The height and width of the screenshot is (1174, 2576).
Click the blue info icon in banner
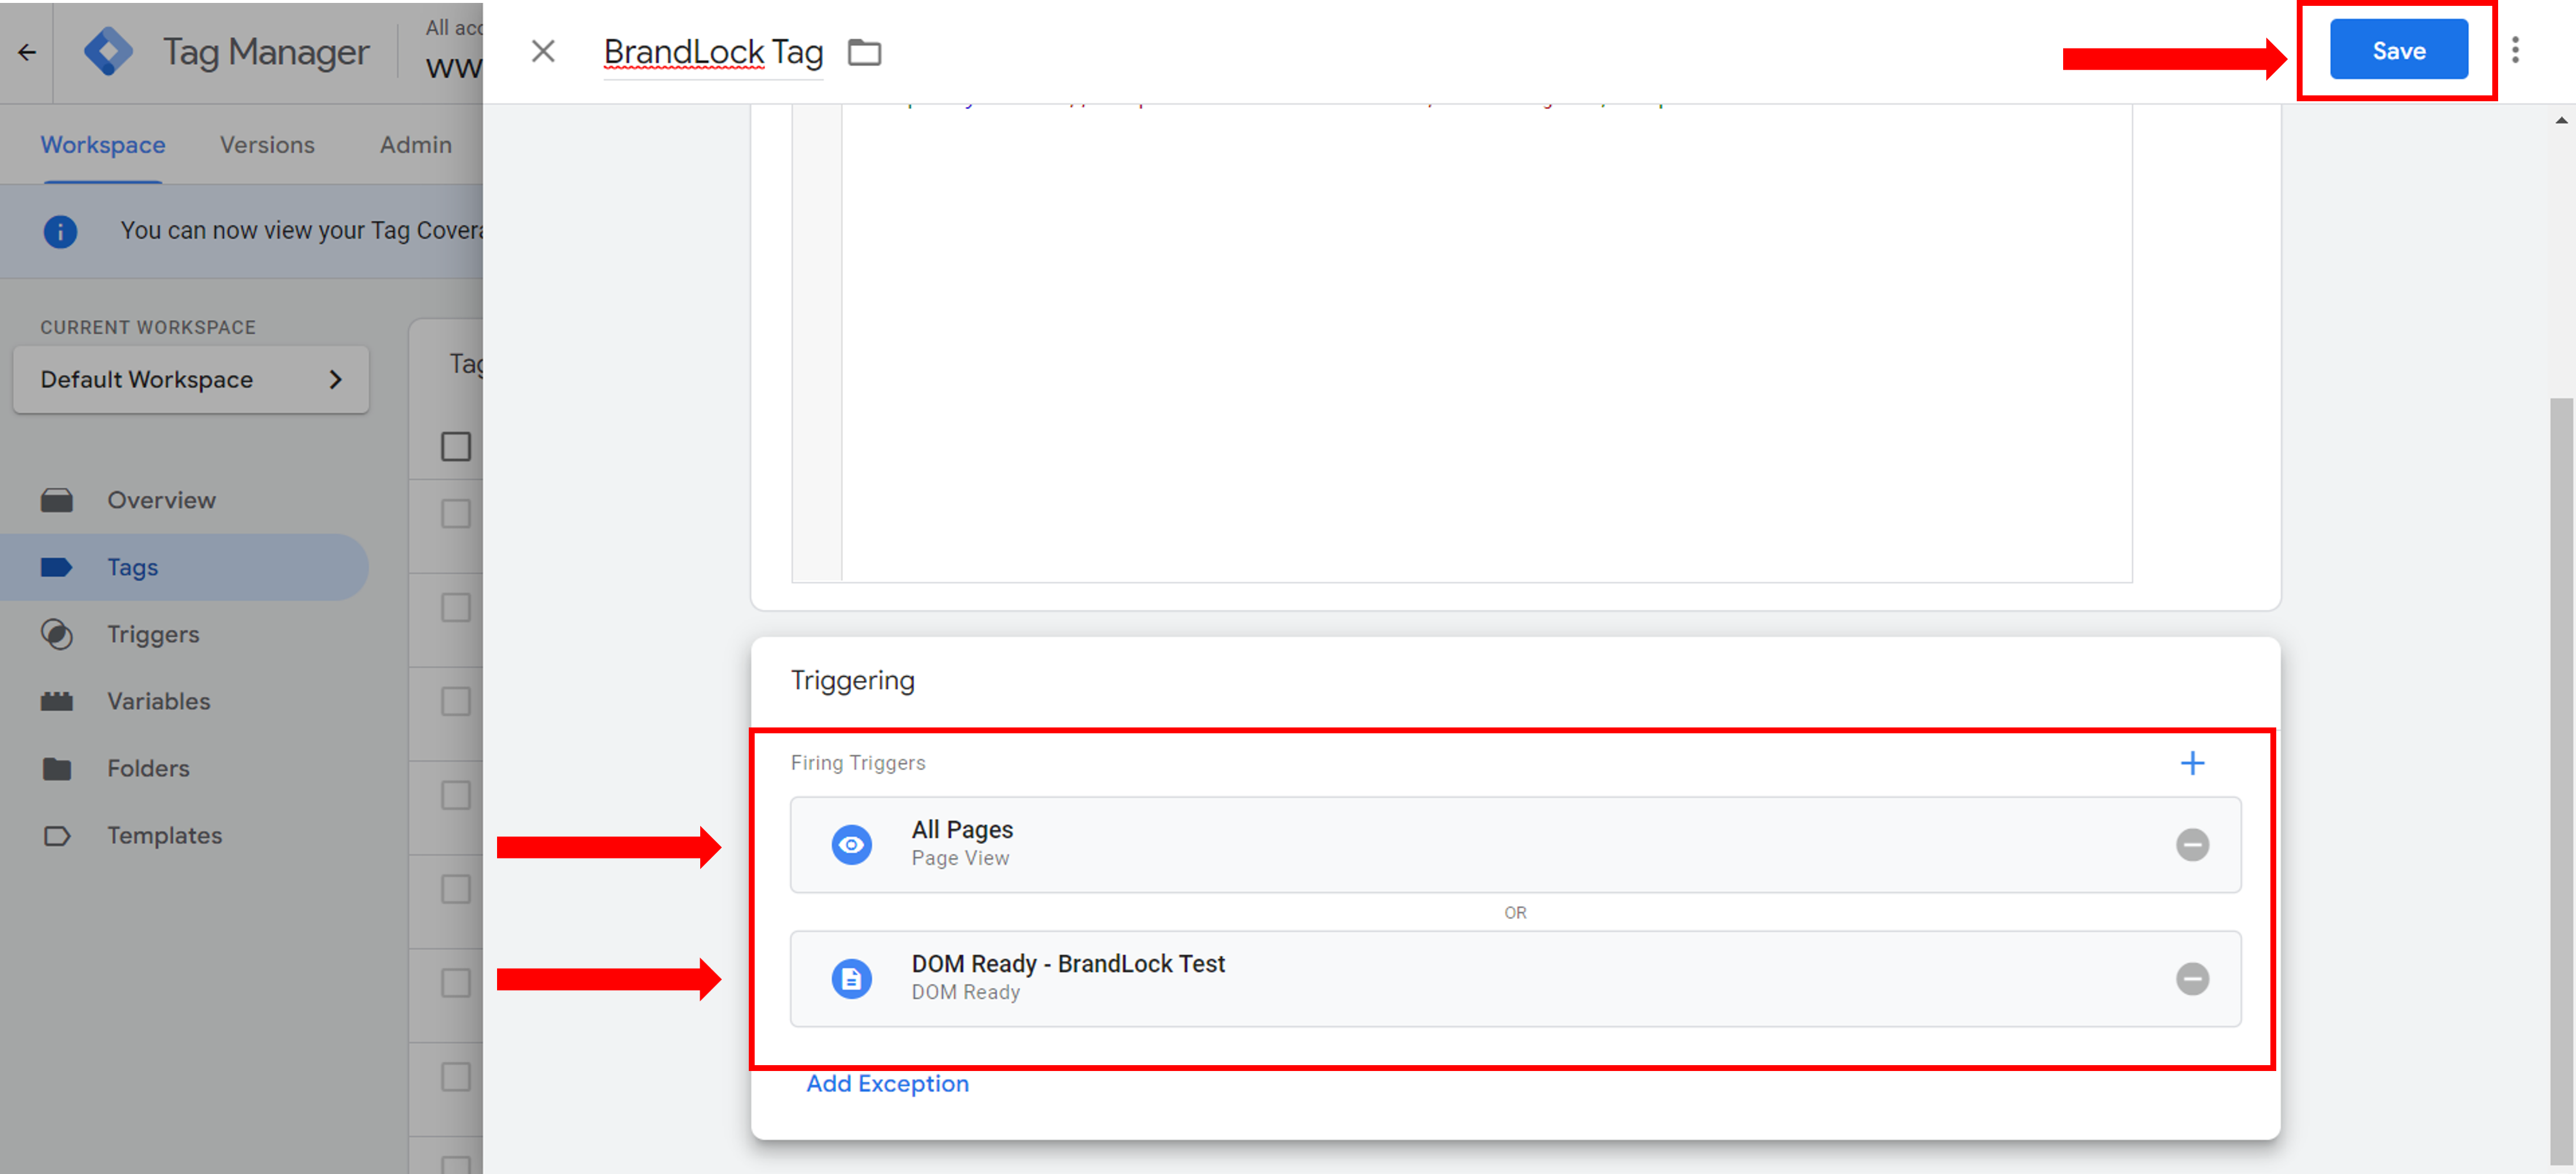click(x=60, y=231)
